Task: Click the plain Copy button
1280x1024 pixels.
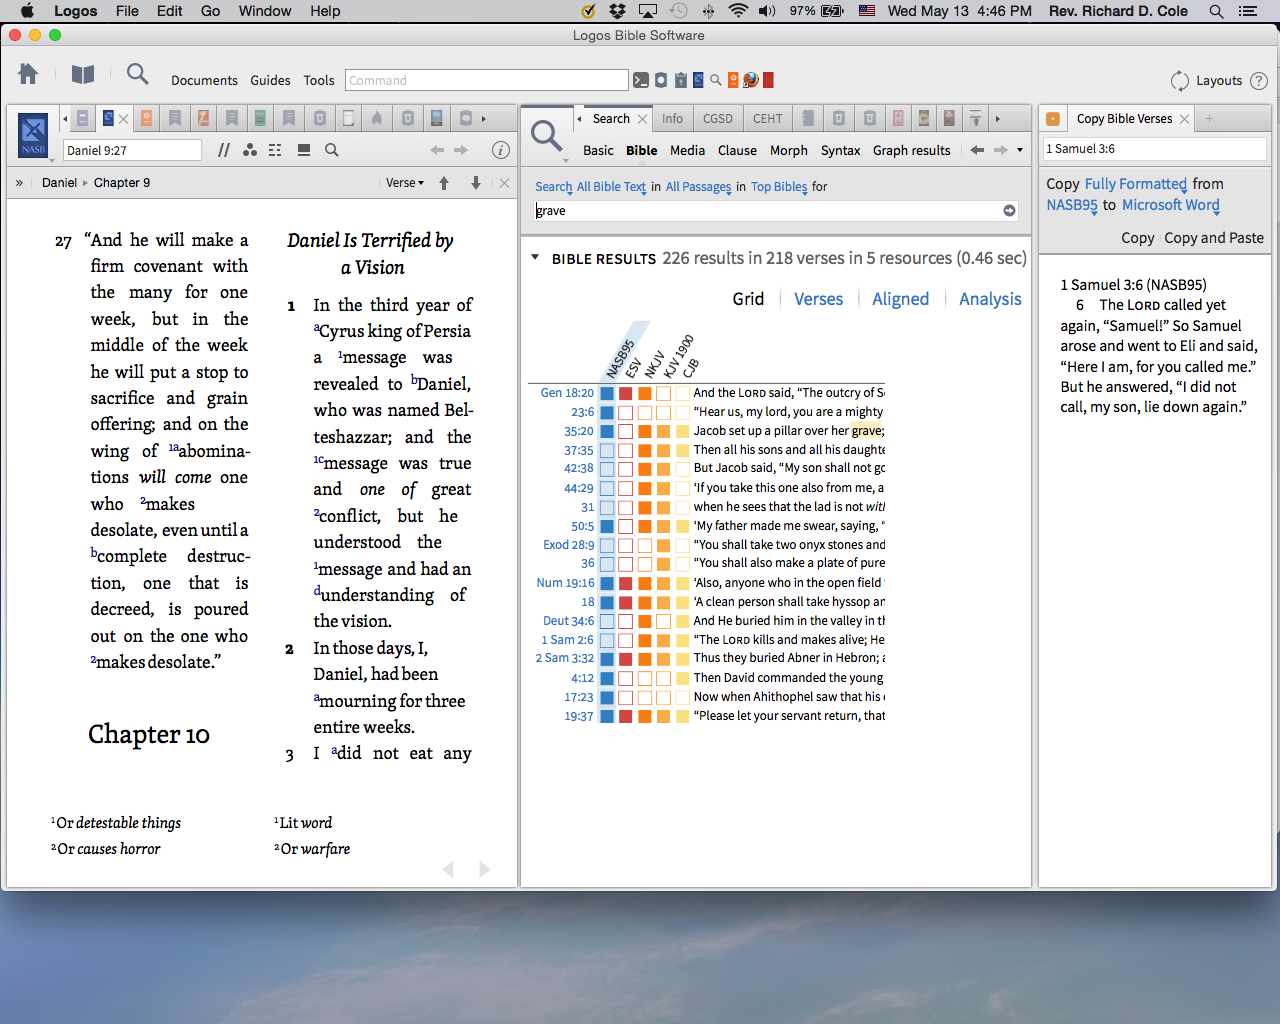Action: coord(1138,238)
